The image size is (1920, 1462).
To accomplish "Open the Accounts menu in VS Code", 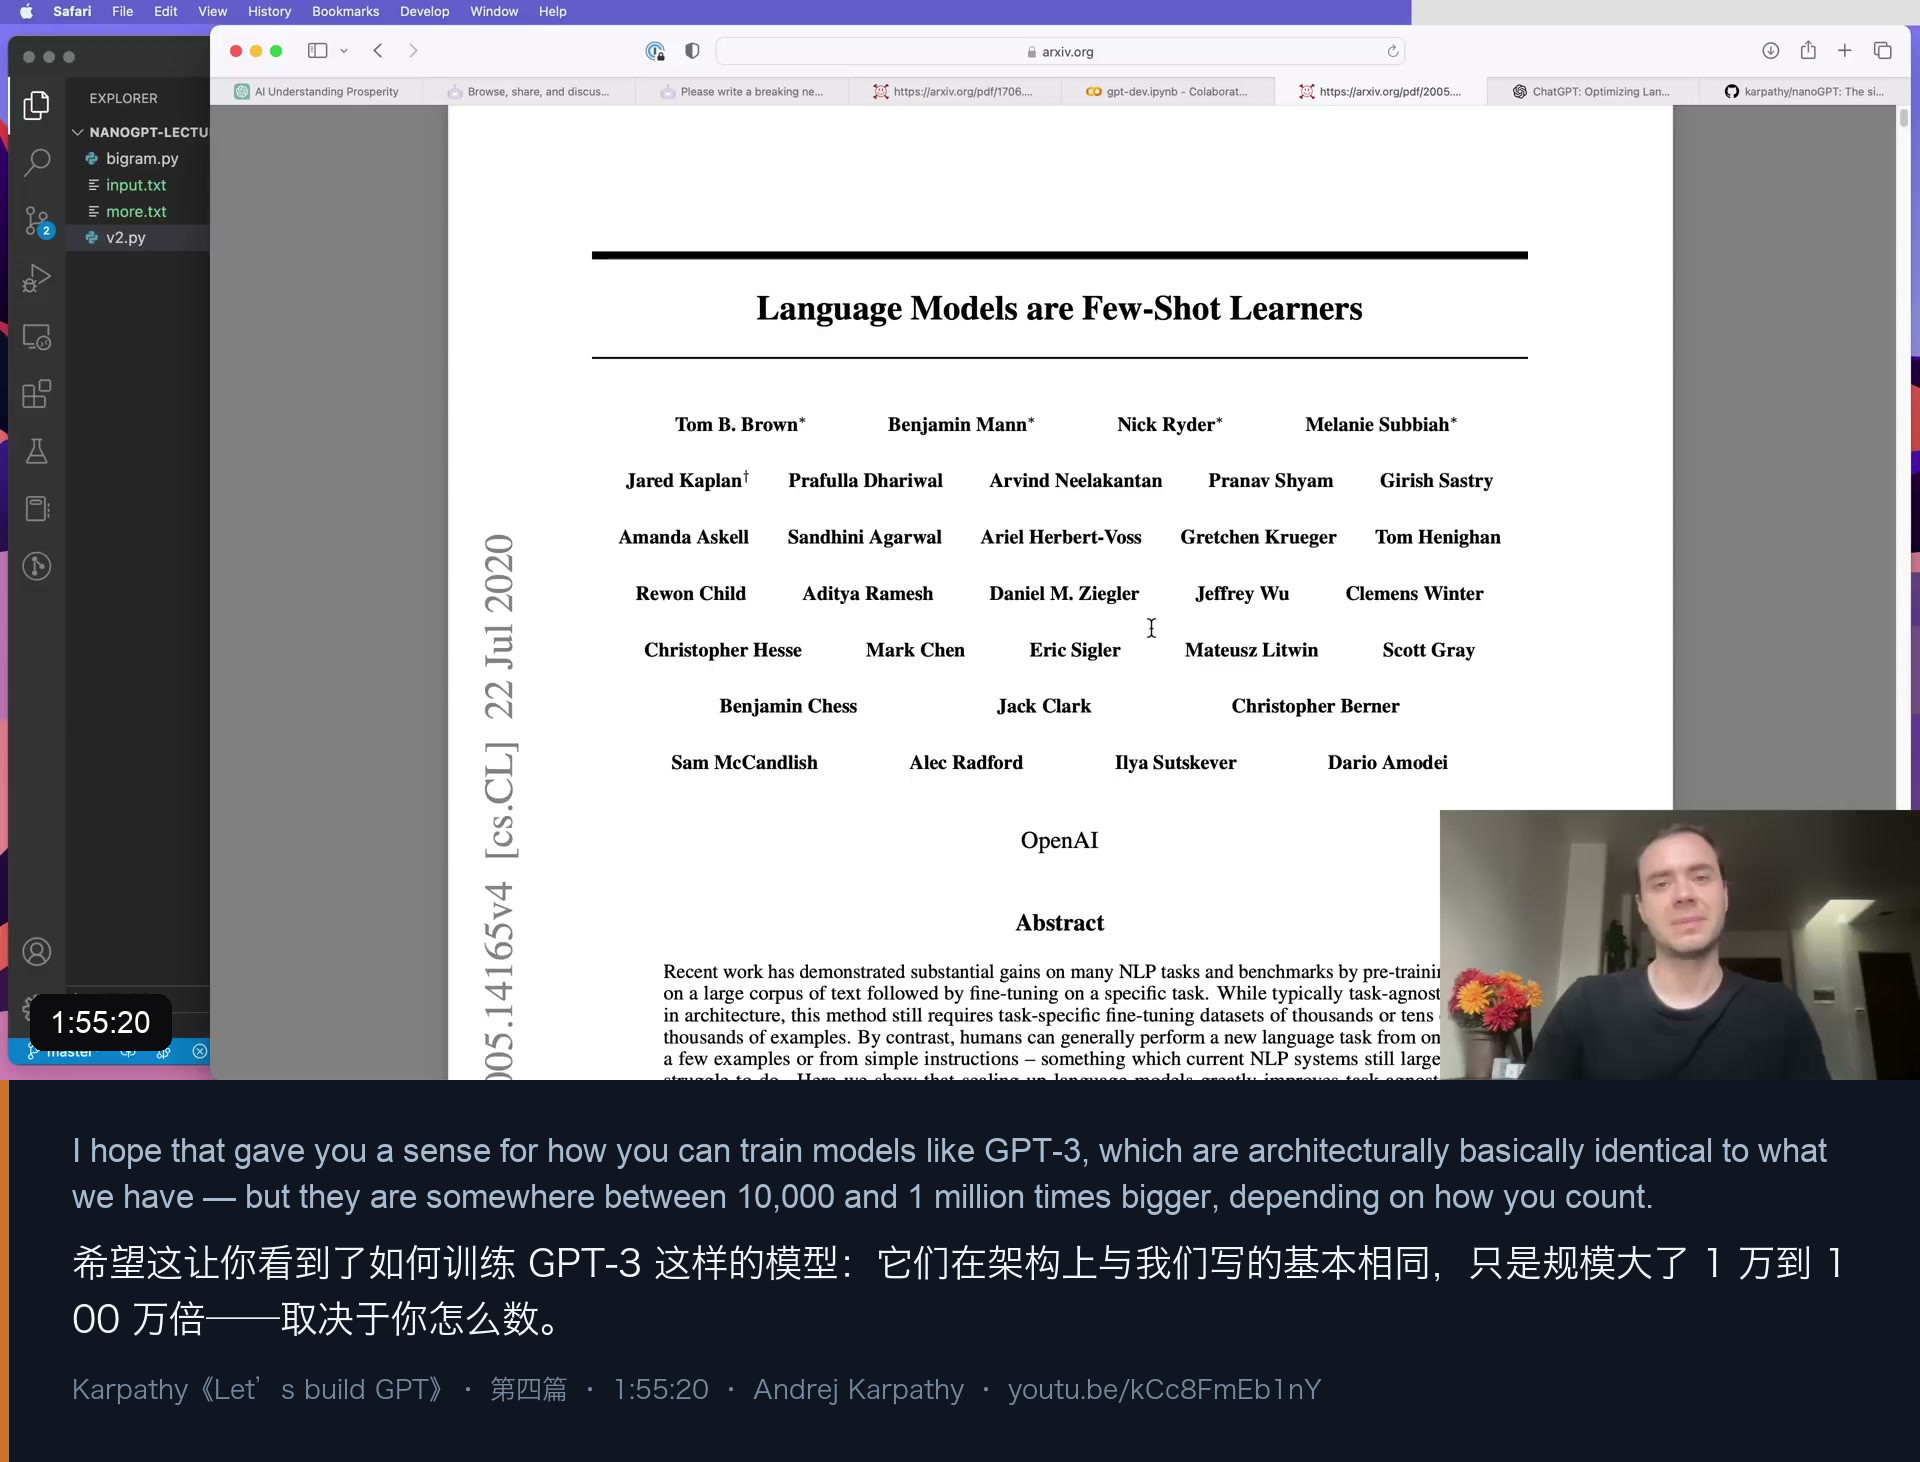I will click(x=37, y=951).
